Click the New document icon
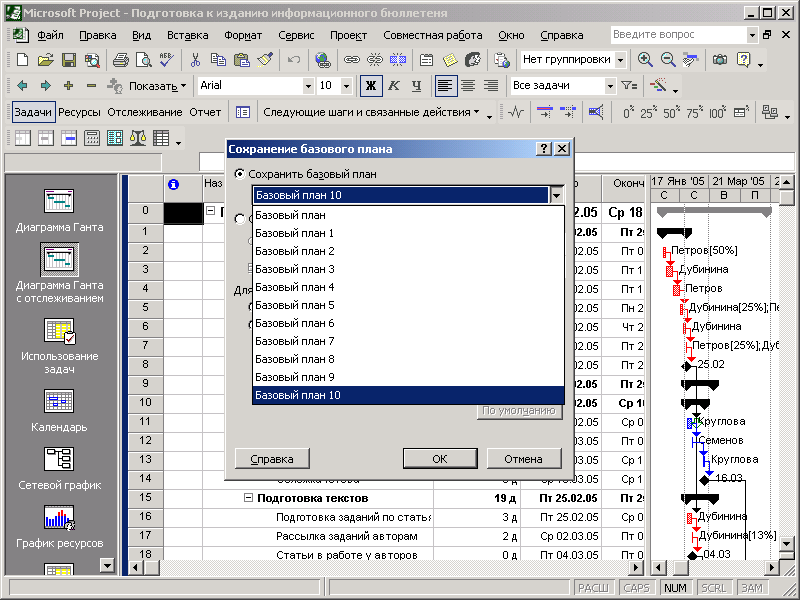The image size is (800, 600). 22,60
